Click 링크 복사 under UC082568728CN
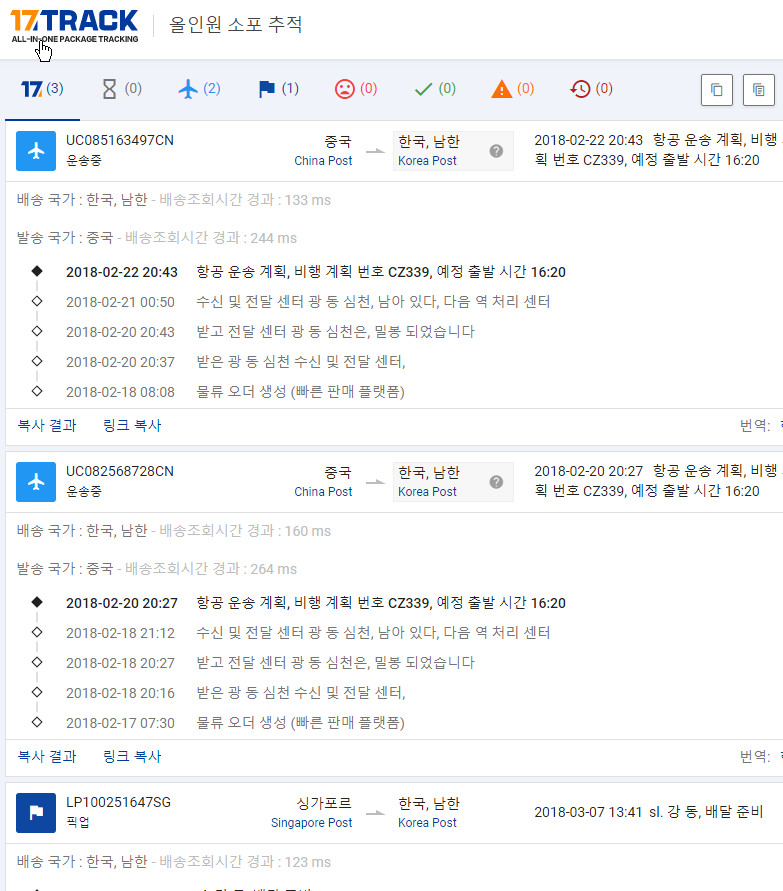Viewport: 783px width, 891px height. [x=132, y=756]
